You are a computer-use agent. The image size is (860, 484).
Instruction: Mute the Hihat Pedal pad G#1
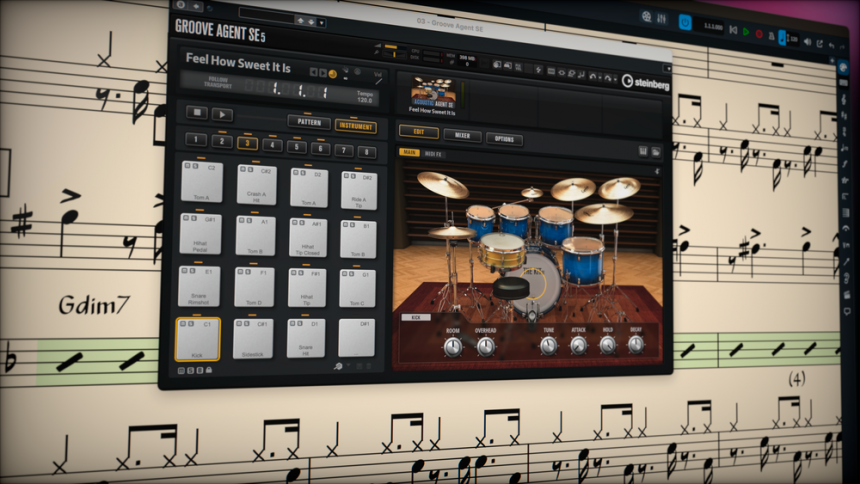(186, 218)
